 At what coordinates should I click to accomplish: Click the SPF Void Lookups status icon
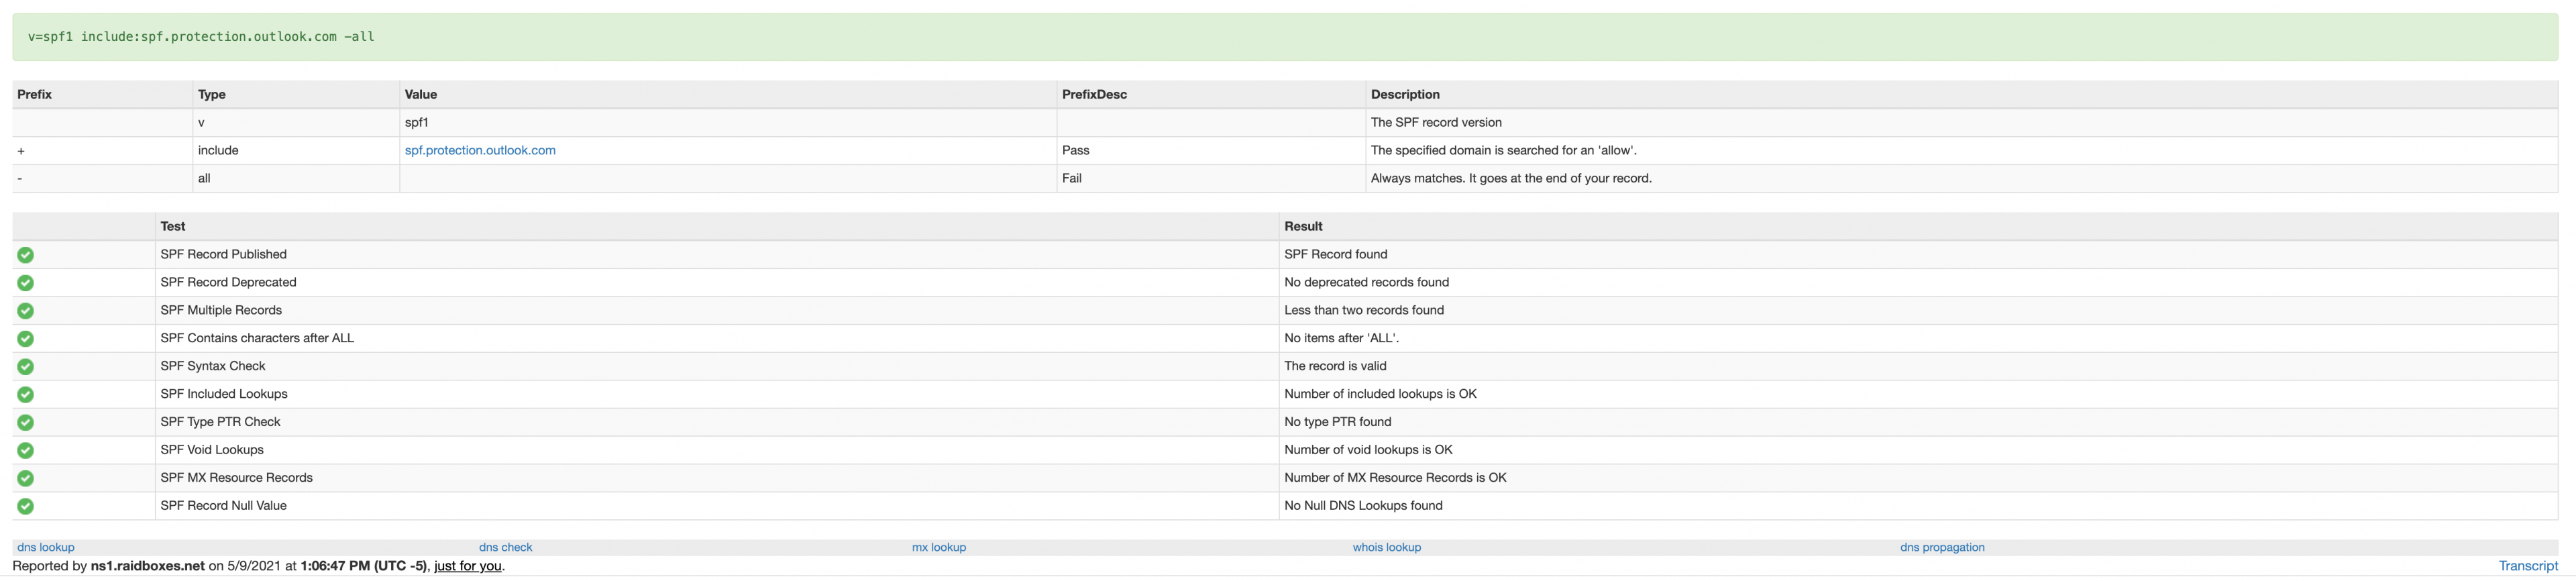click(x=26, y=451)
